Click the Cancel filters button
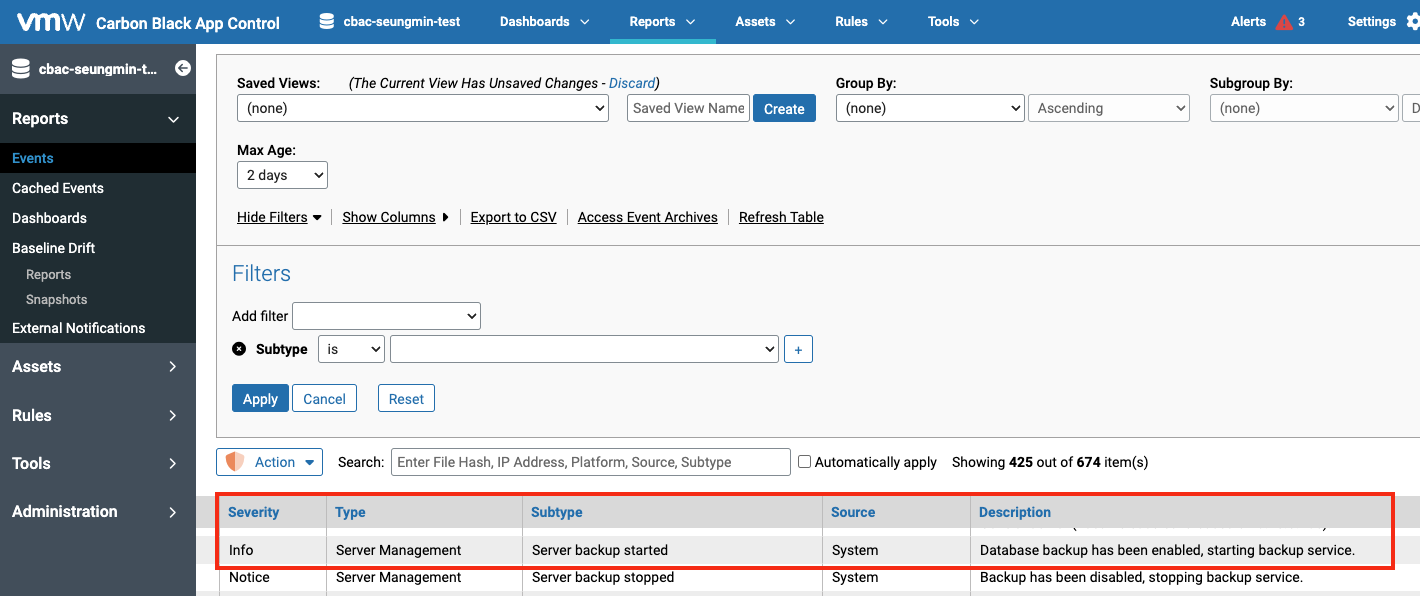The width and height of the screenshot is (1420, 596). point(324,398)
